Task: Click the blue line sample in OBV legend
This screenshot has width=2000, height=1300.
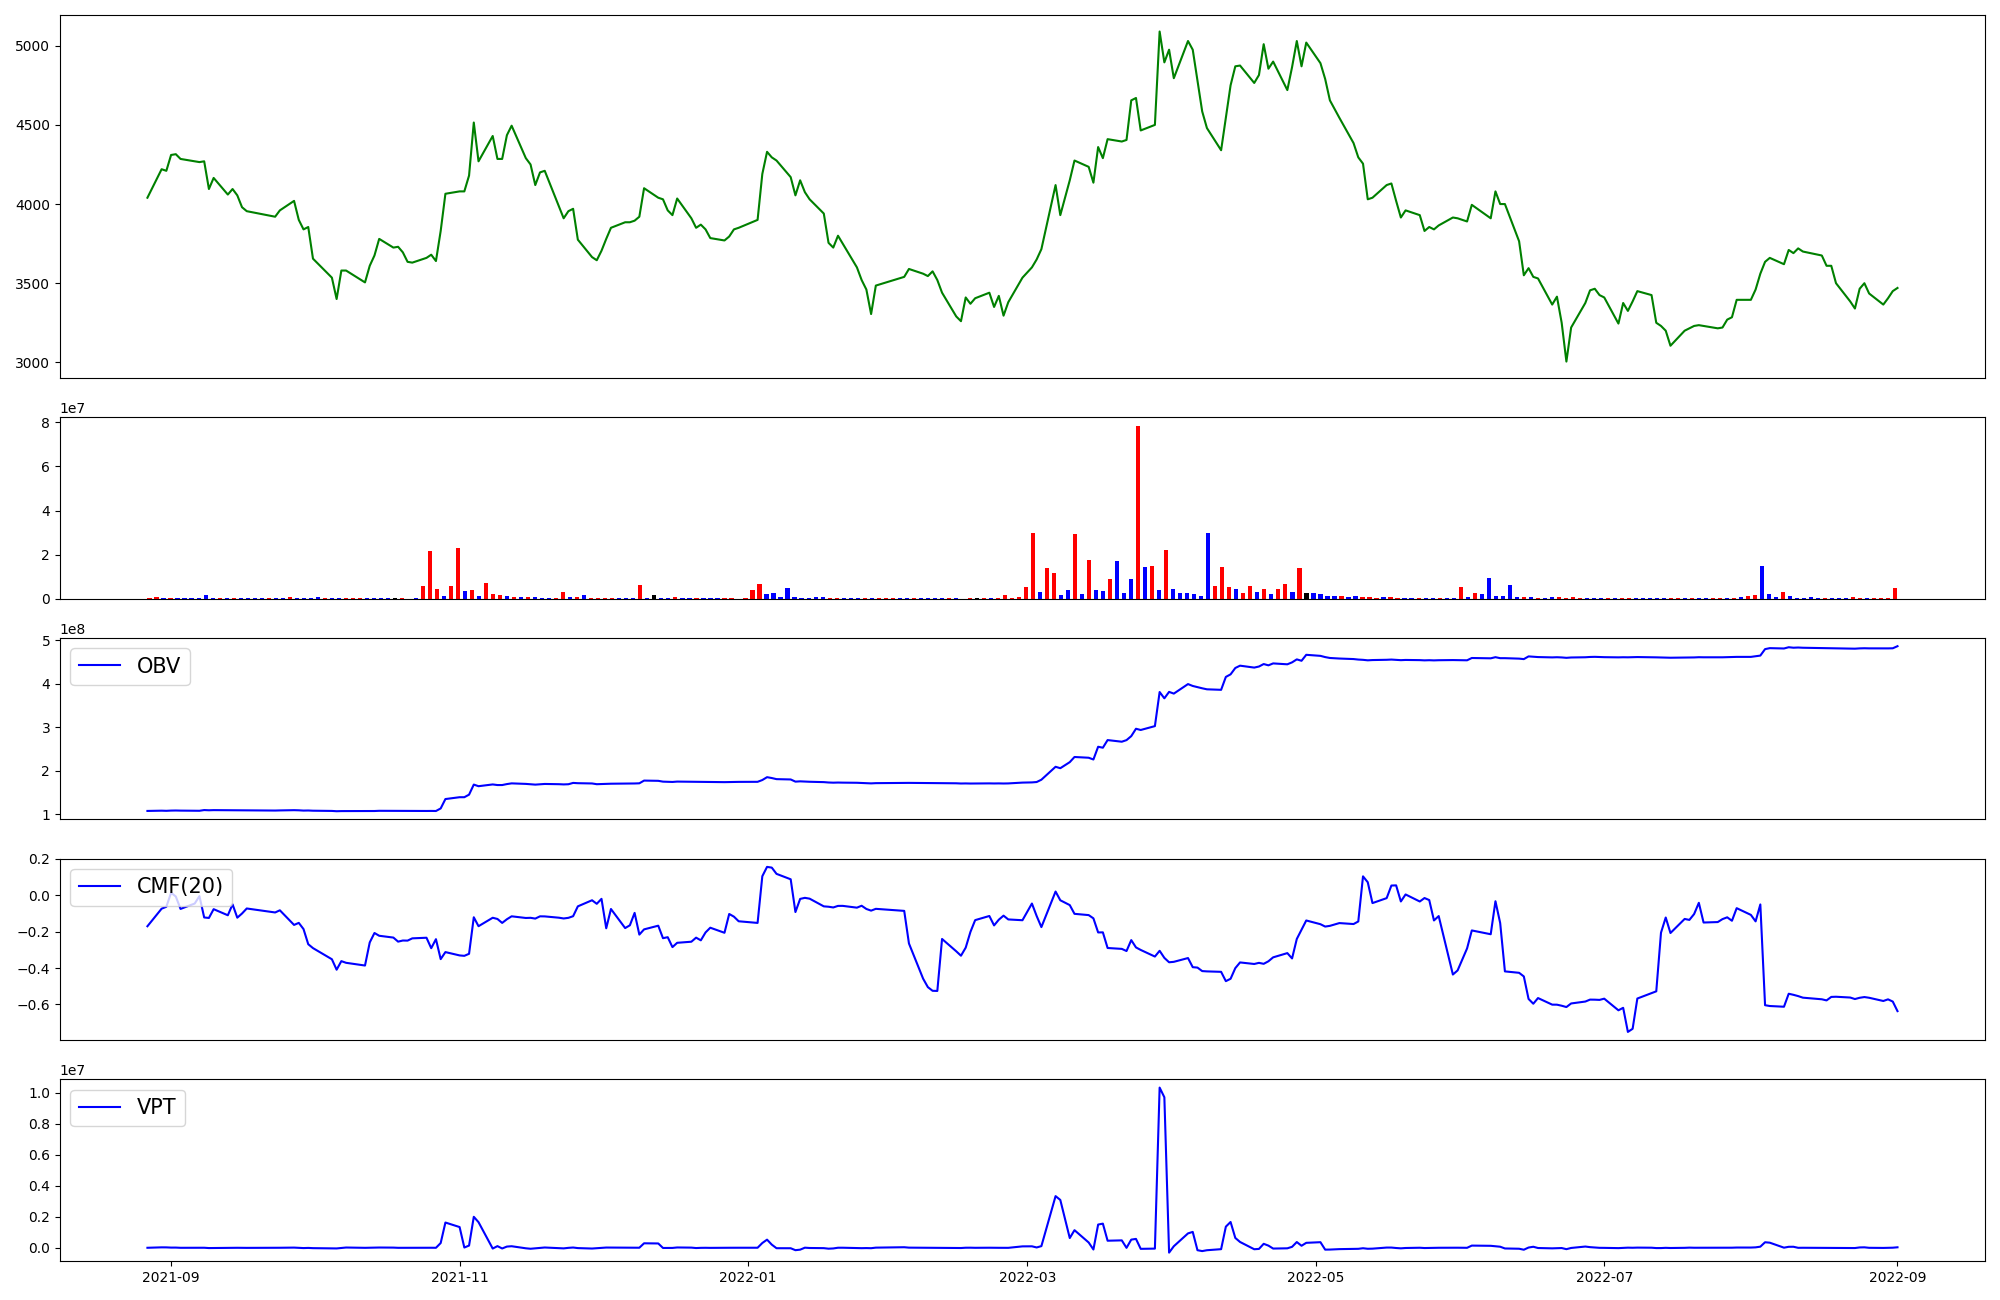Action: [100, 666]
